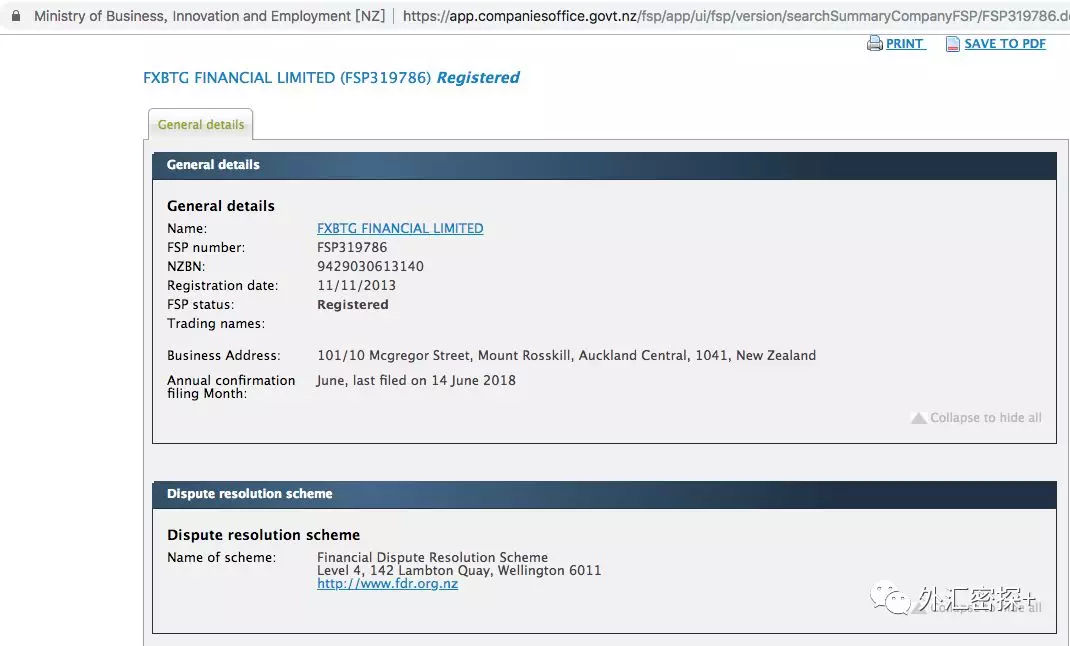The width and height of the screenshot is (1070, 646).
Task: Switch to the General details tab
Action: pyautogui.click(x=201, y=125)
